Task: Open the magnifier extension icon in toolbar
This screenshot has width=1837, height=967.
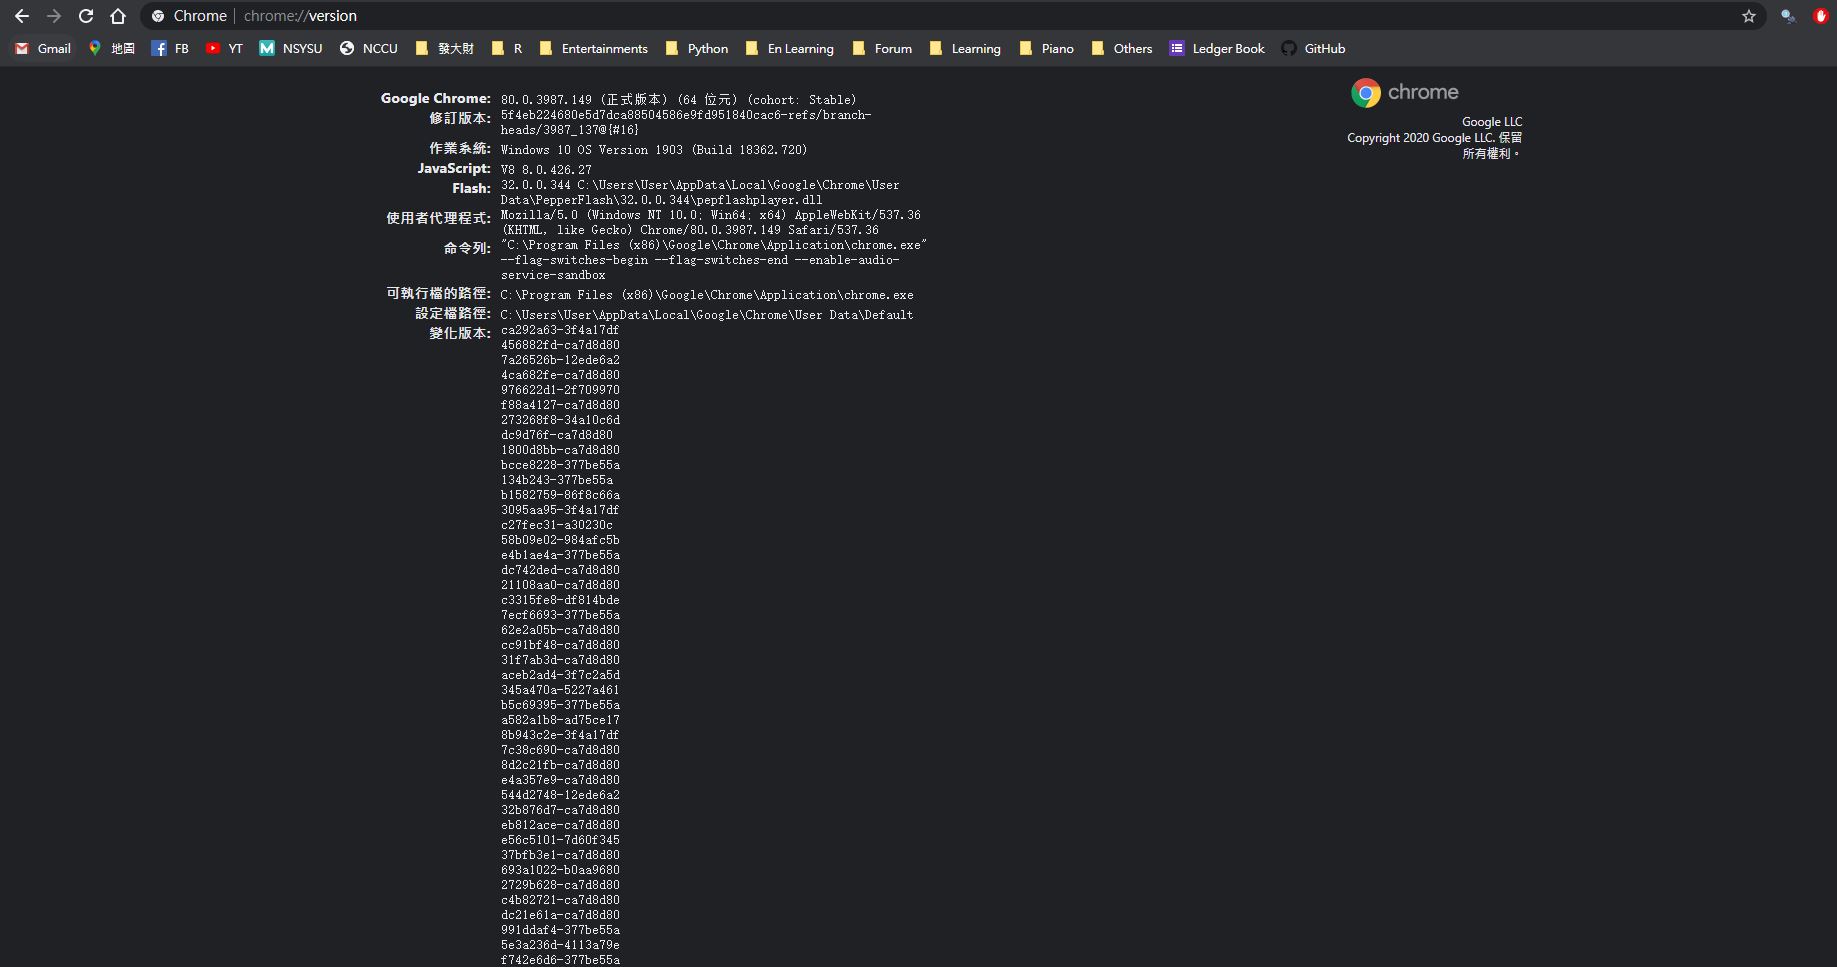Action: click(1788, 16)
